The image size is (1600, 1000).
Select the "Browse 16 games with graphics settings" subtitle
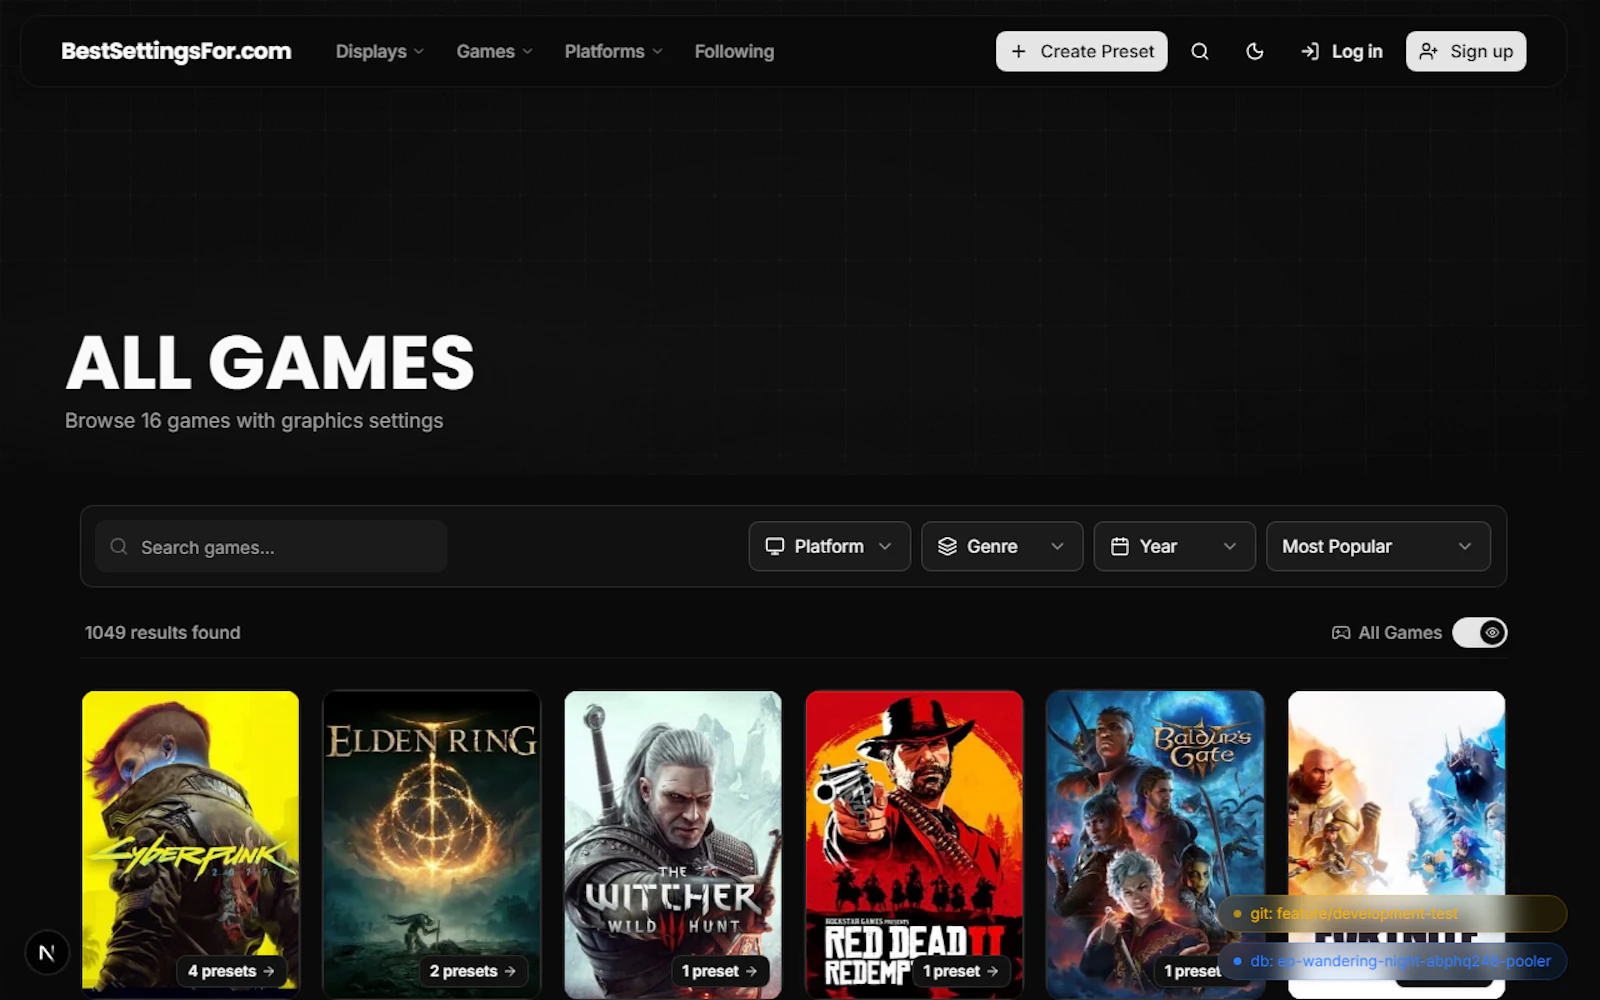(254, 421)
